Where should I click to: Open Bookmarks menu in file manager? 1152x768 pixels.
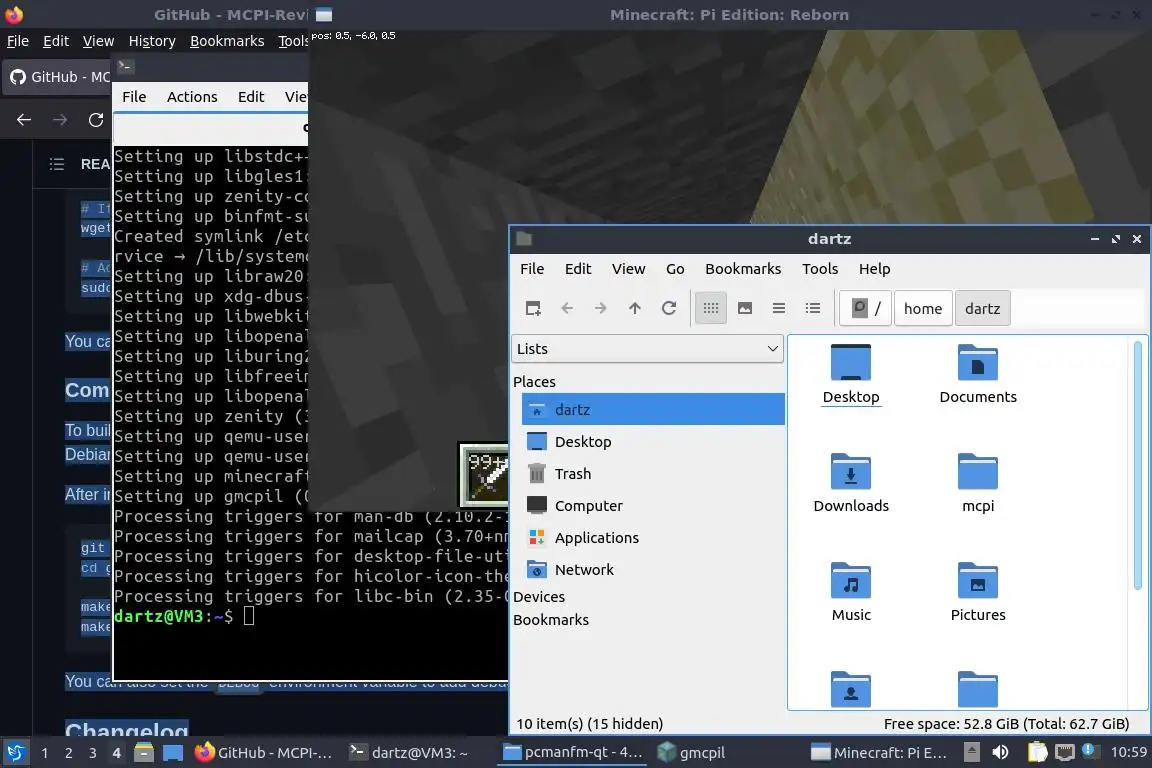(743, 268)
